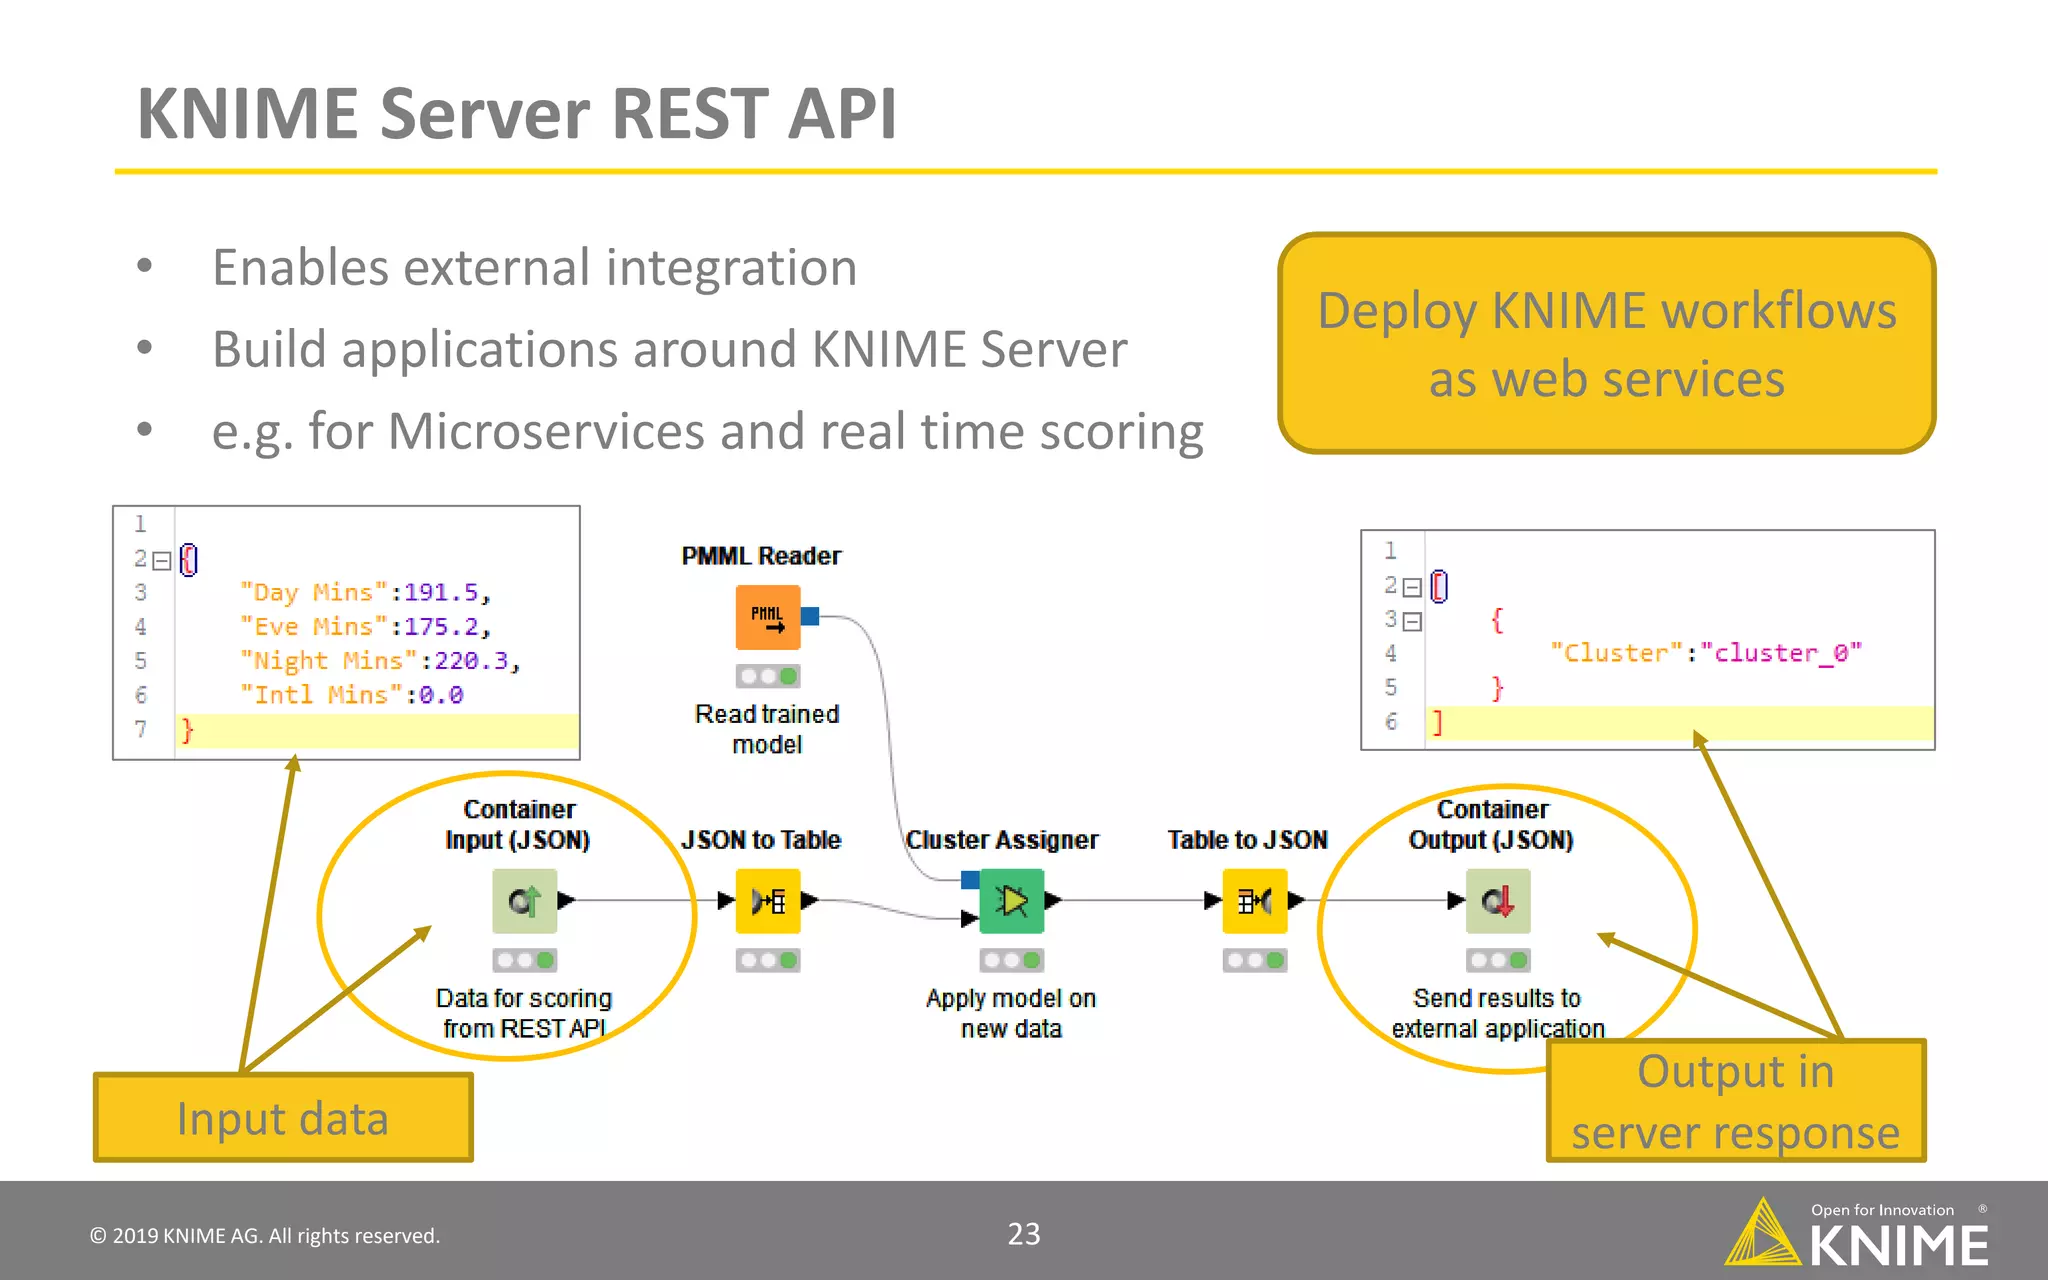Click status traffic light under PMML Reader
The height and width of the screenshot is (1280, 2048).
click(x=768, y=676)
